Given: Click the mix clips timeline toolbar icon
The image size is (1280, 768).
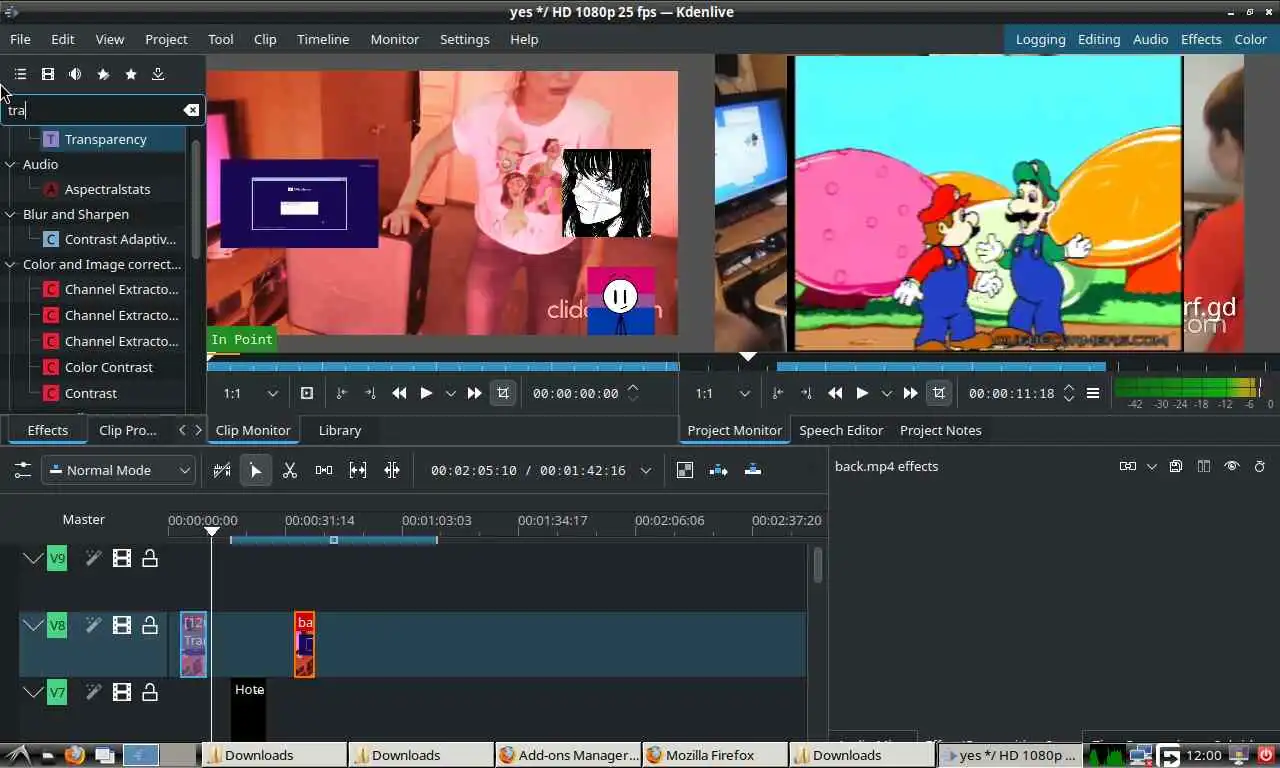Looking at the screenshot, I should click(x=223, y=470).
